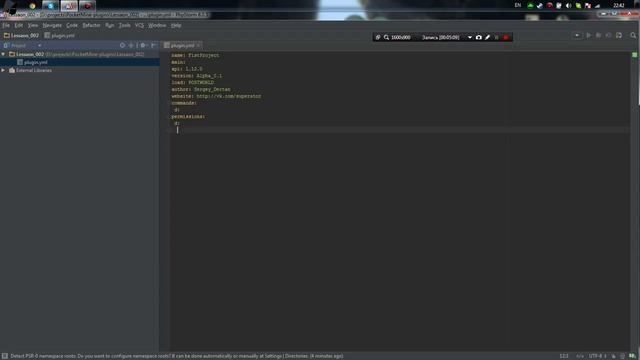Click Steam icon in system tray
The width and height of the screenshot is (640, 360).
pos(540,6)
